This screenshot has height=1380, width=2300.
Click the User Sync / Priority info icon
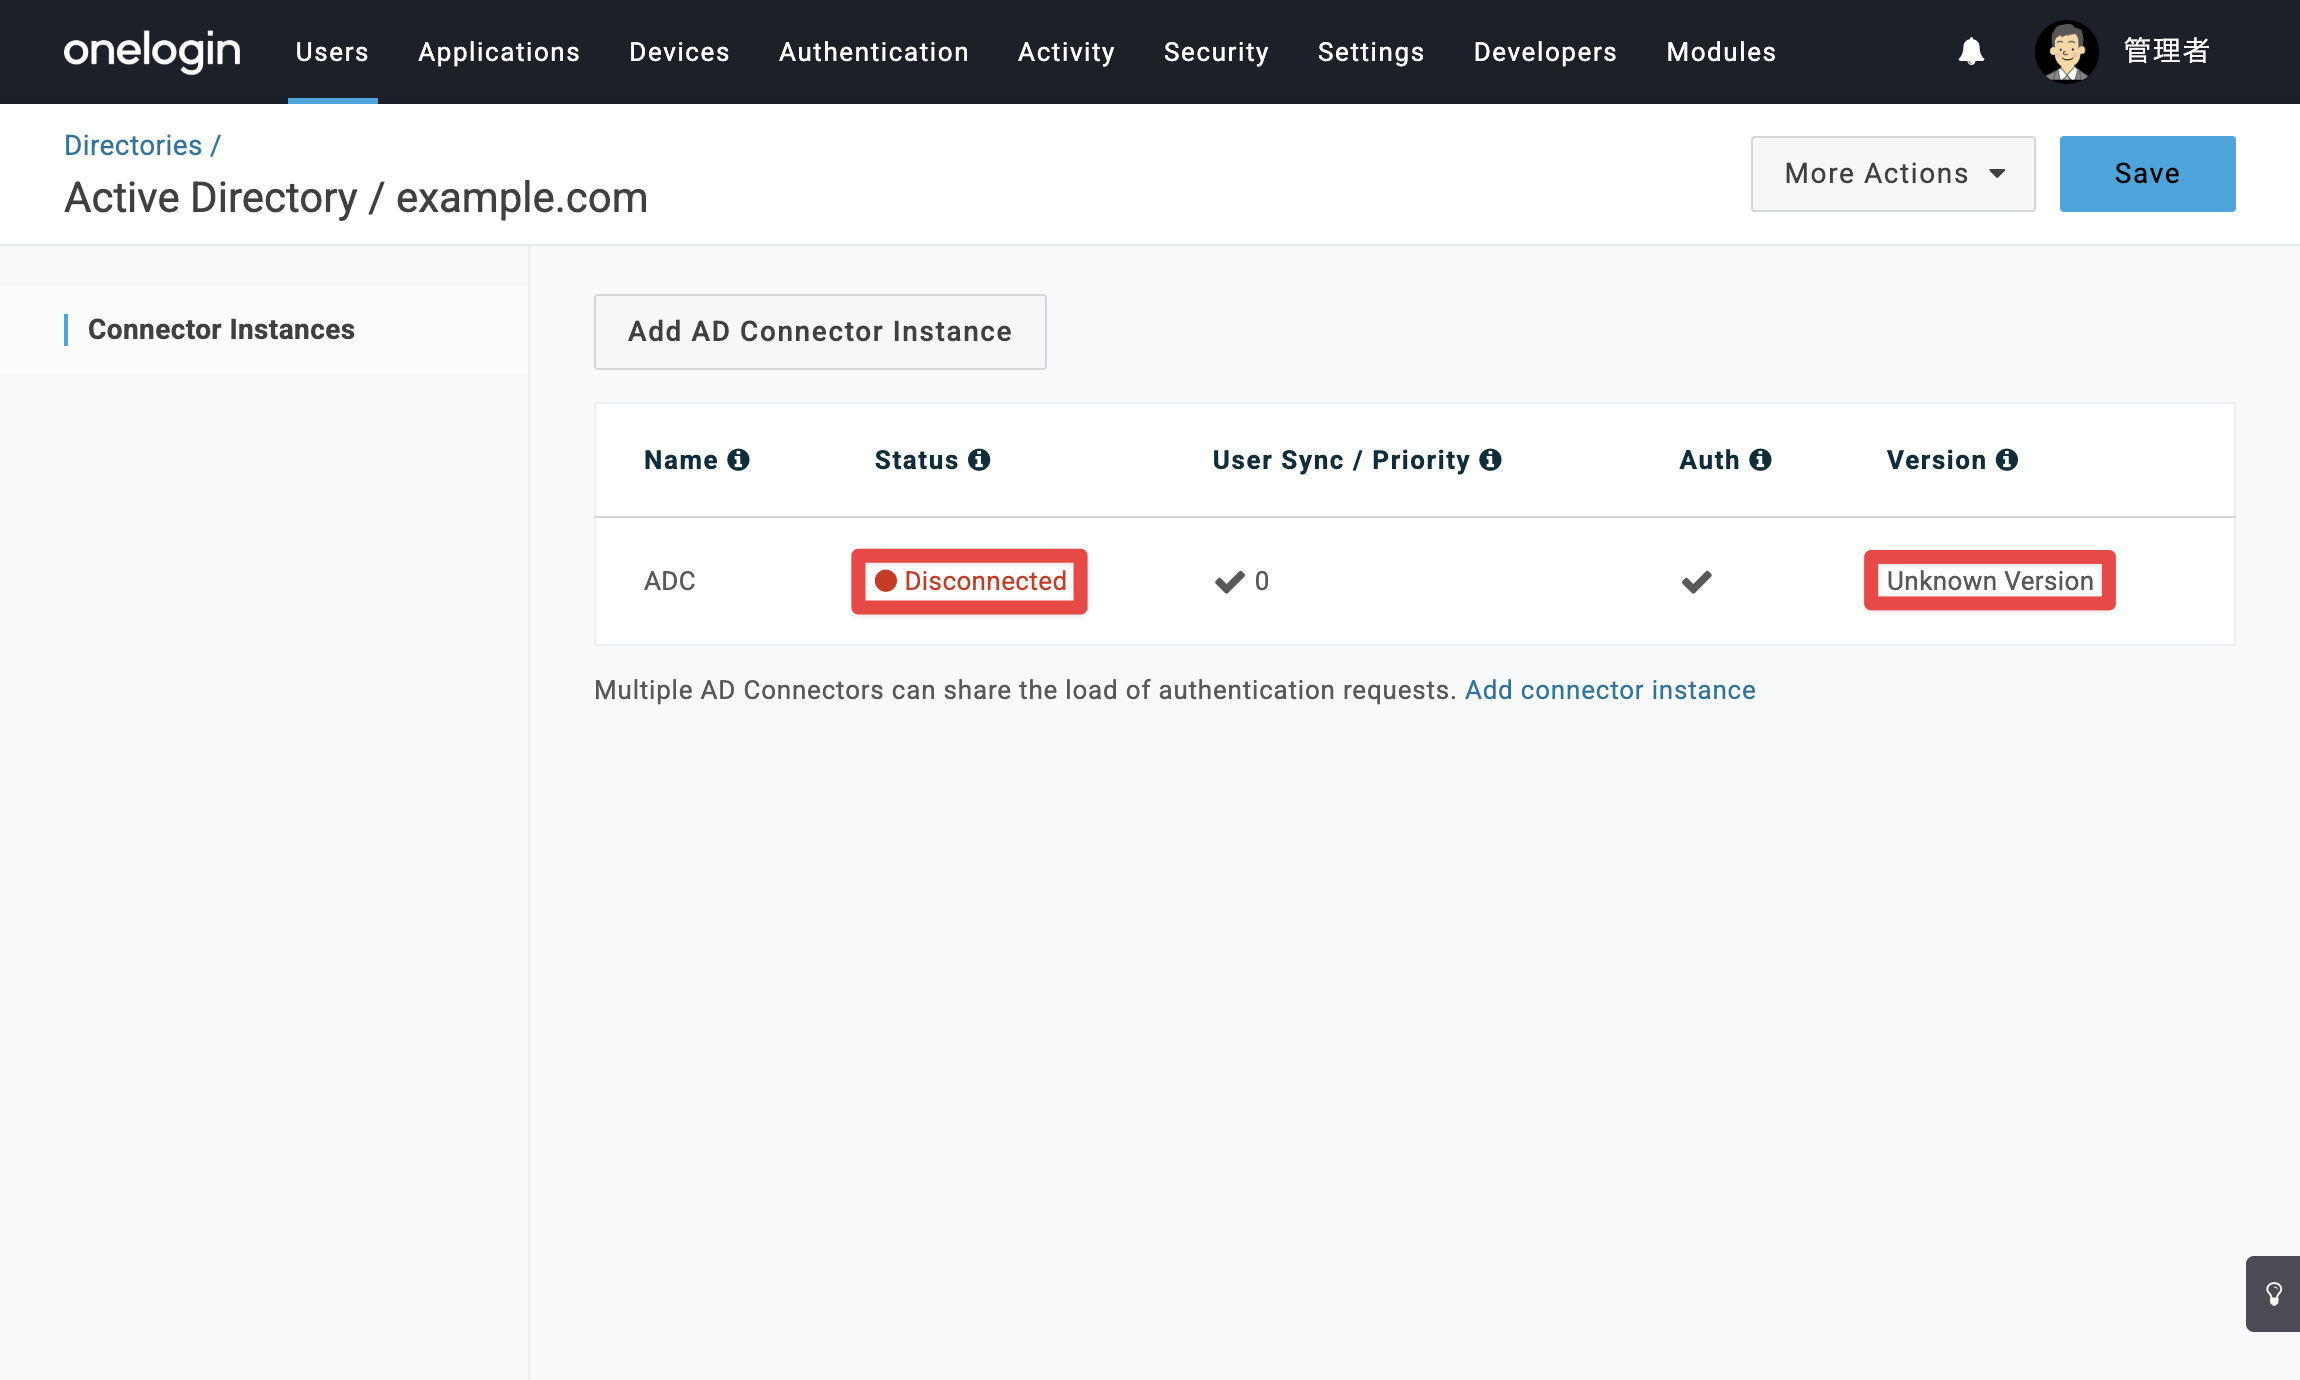1491,460
